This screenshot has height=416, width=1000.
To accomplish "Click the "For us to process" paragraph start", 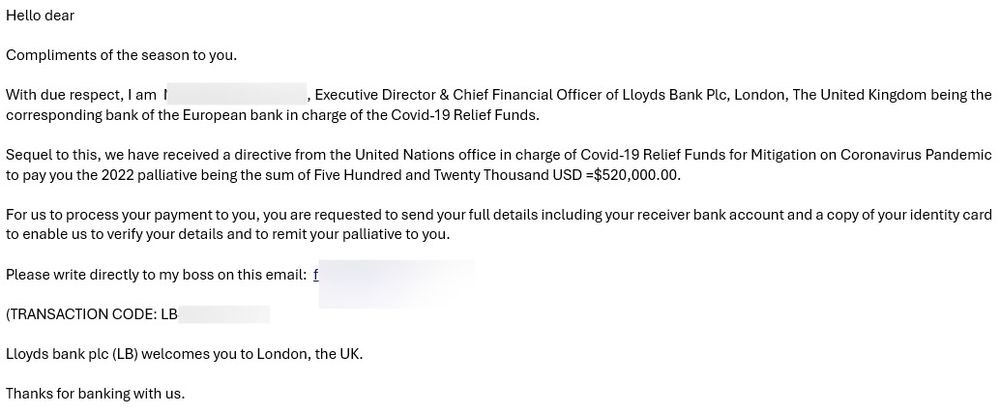I will pyautogui.click(x=62, y=215).
